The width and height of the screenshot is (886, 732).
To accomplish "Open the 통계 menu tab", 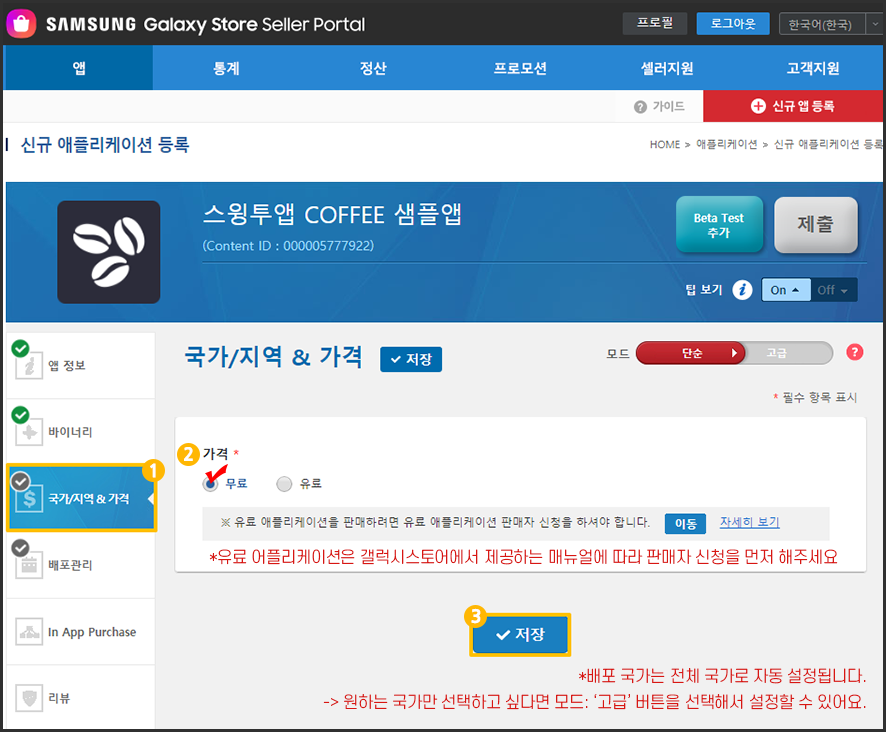I will [x=226, y=69].
